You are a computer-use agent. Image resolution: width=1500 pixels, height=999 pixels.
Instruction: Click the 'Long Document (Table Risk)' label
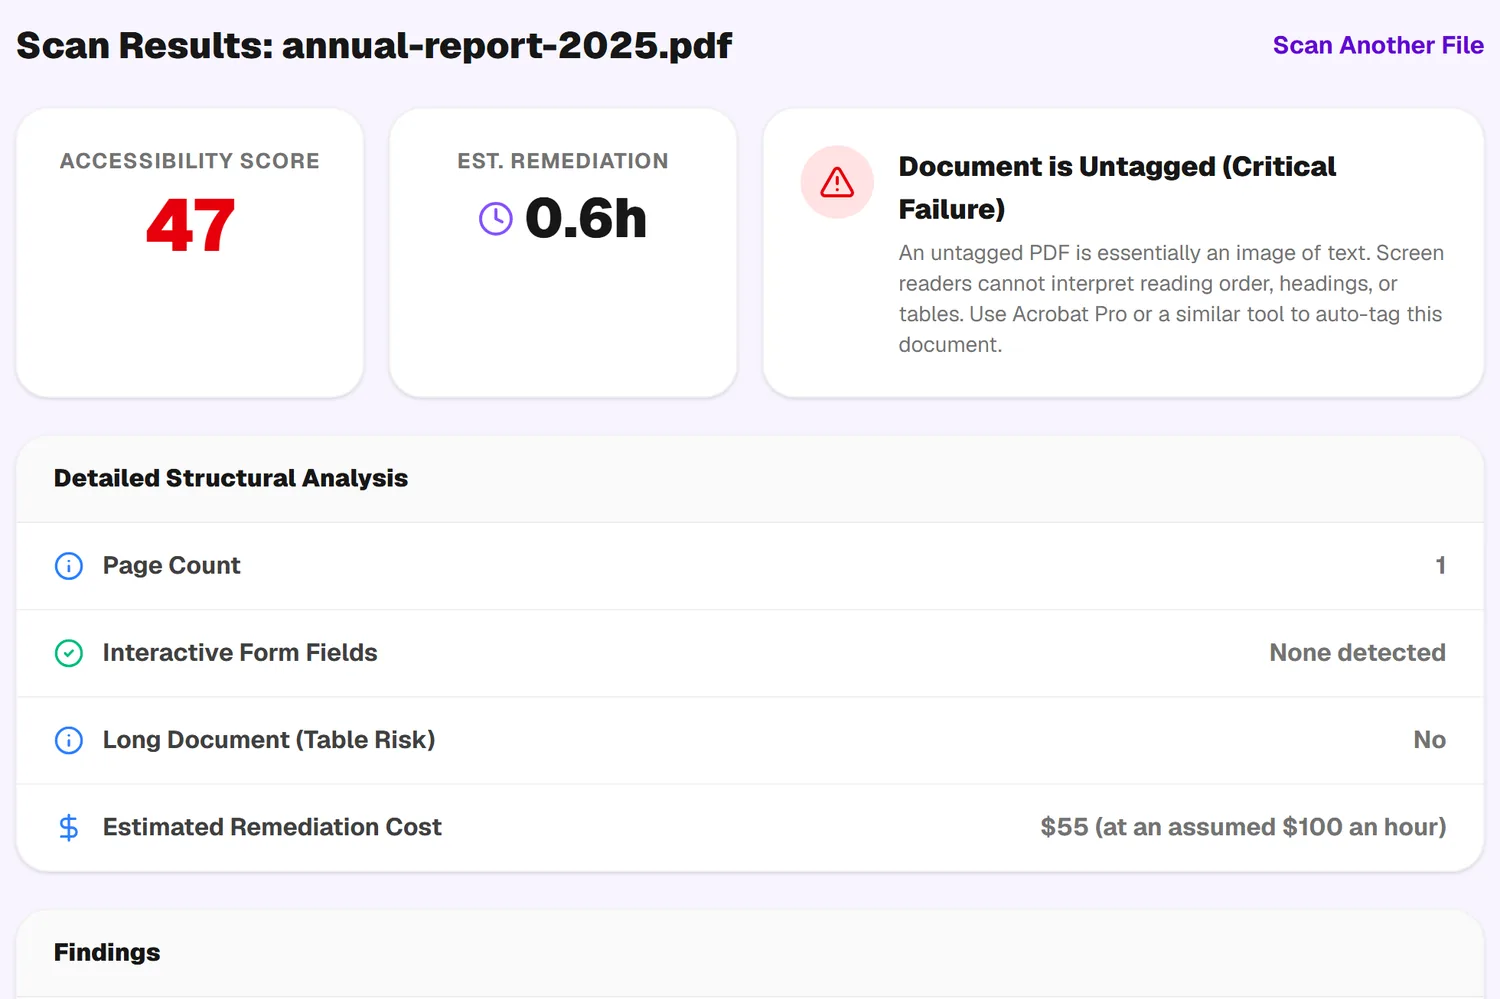[x=269, y=740]
